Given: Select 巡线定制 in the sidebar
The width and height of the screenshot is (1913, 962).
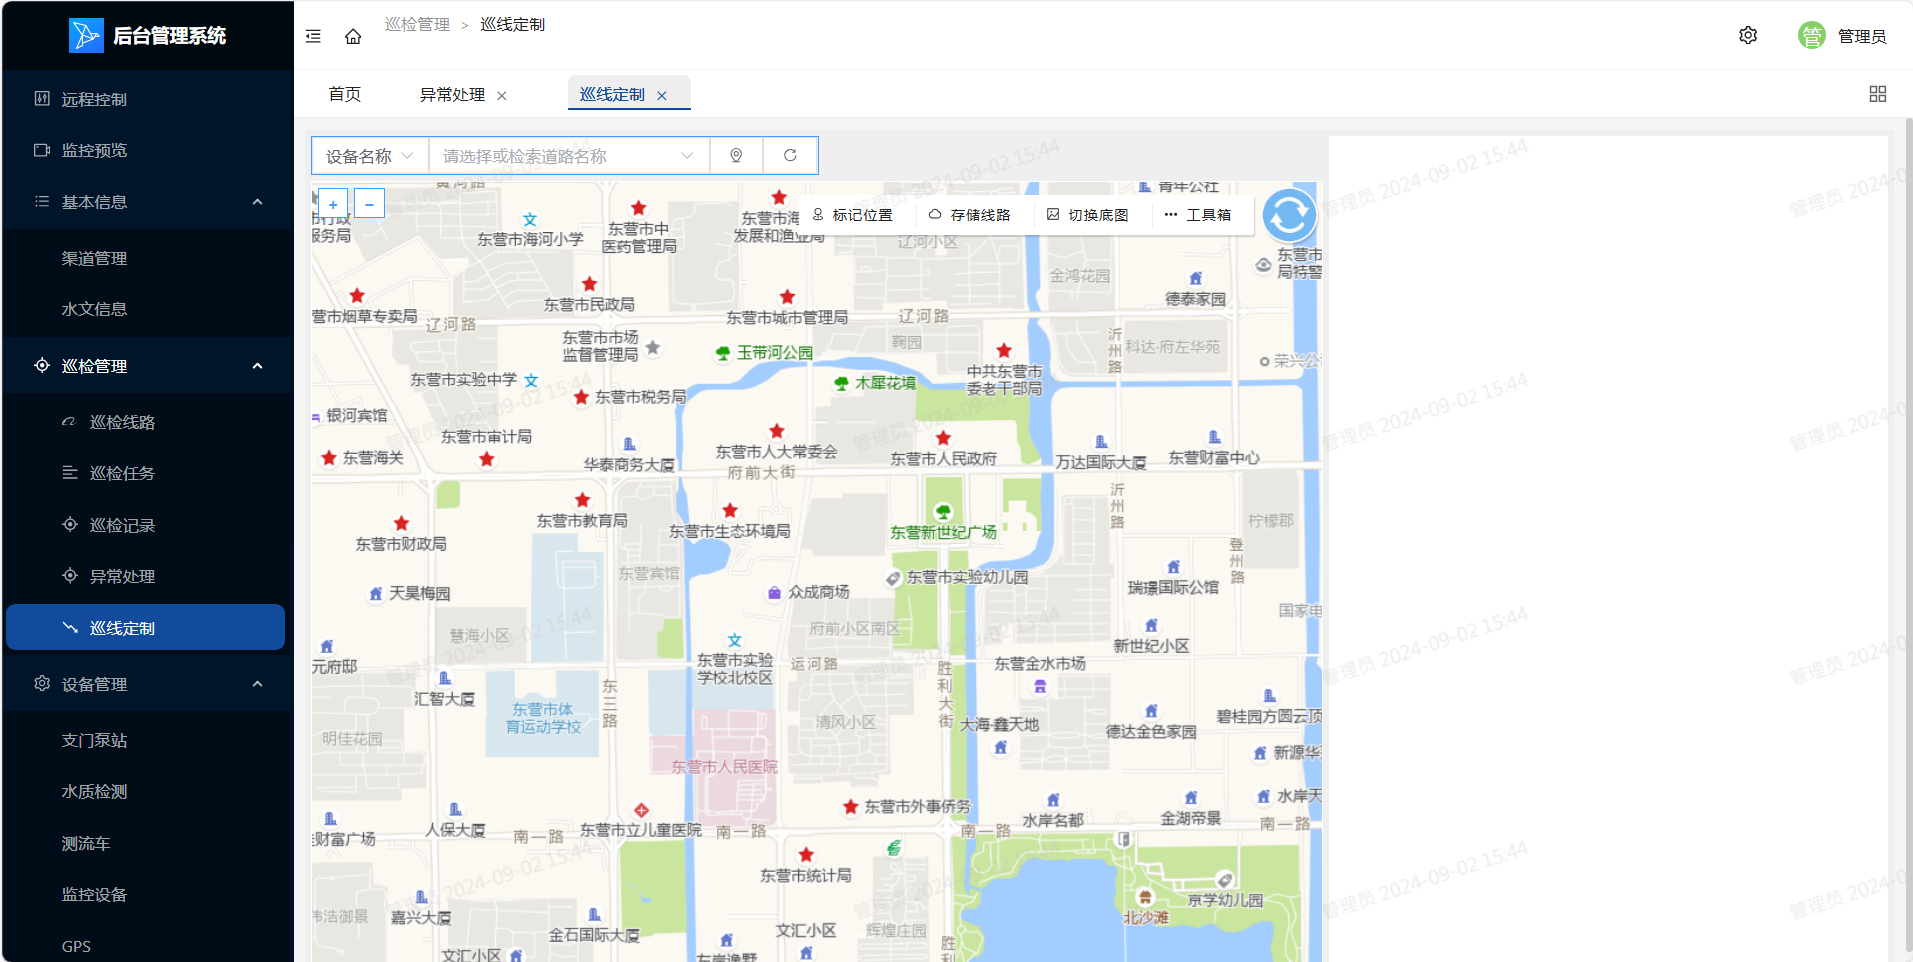Looking at the screenshot, I should pos(146,627).
